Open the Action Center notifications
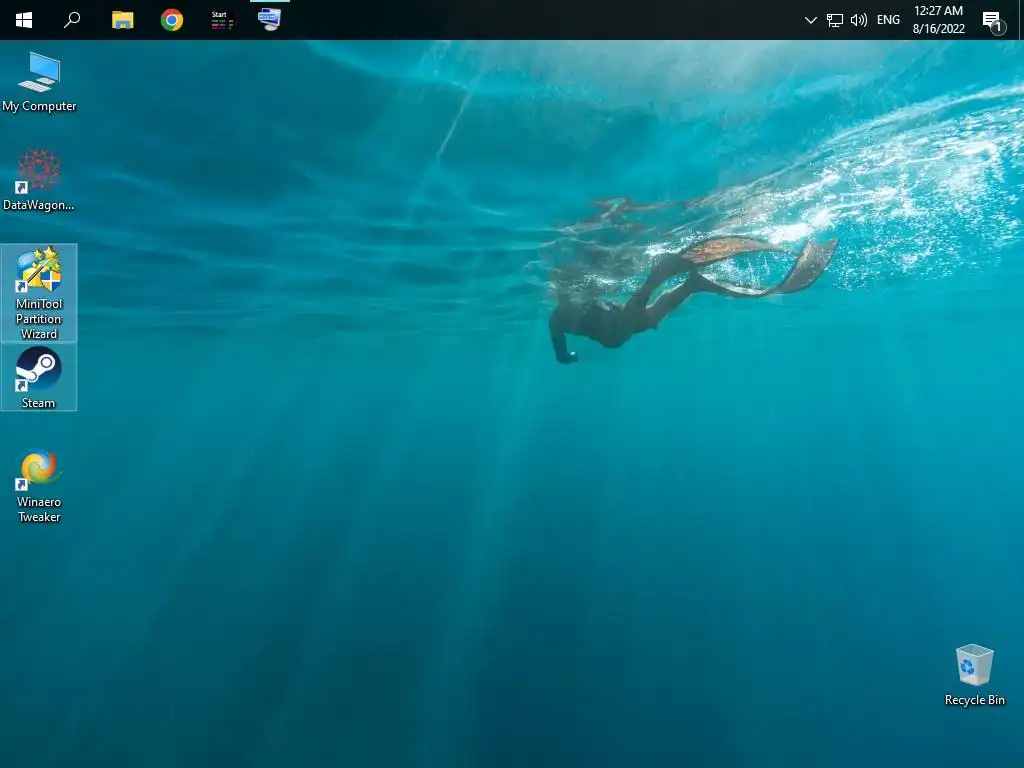 coord(993,22)
